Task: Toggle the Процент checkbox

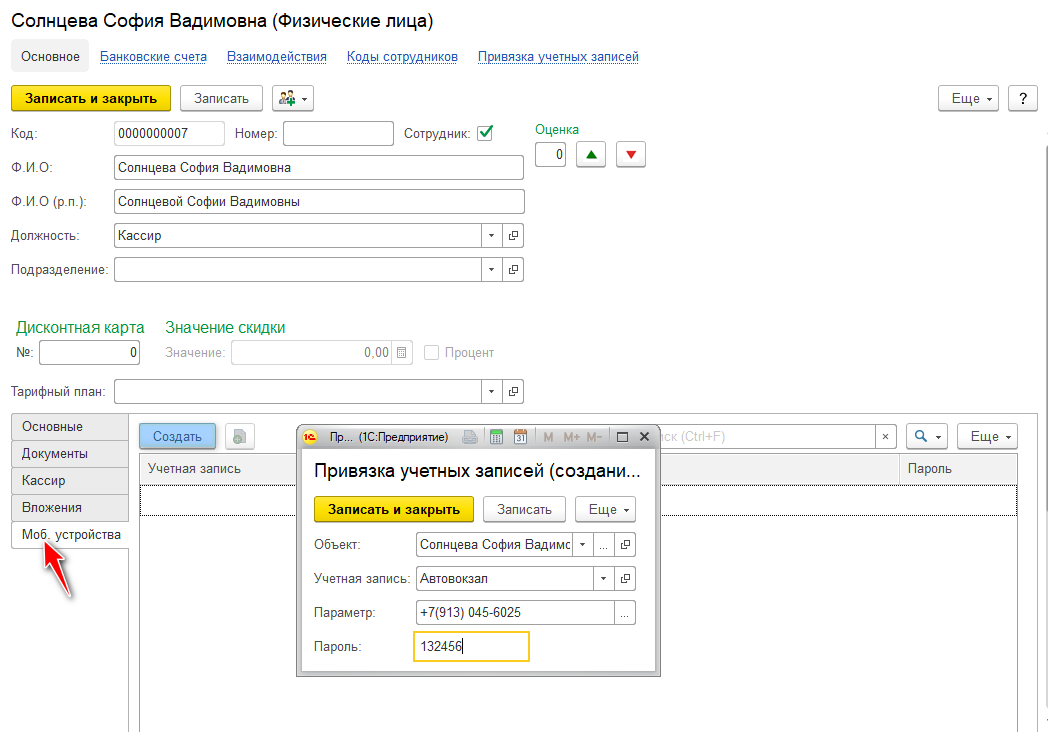Action: pyautogui.click(x=432, y=352)
